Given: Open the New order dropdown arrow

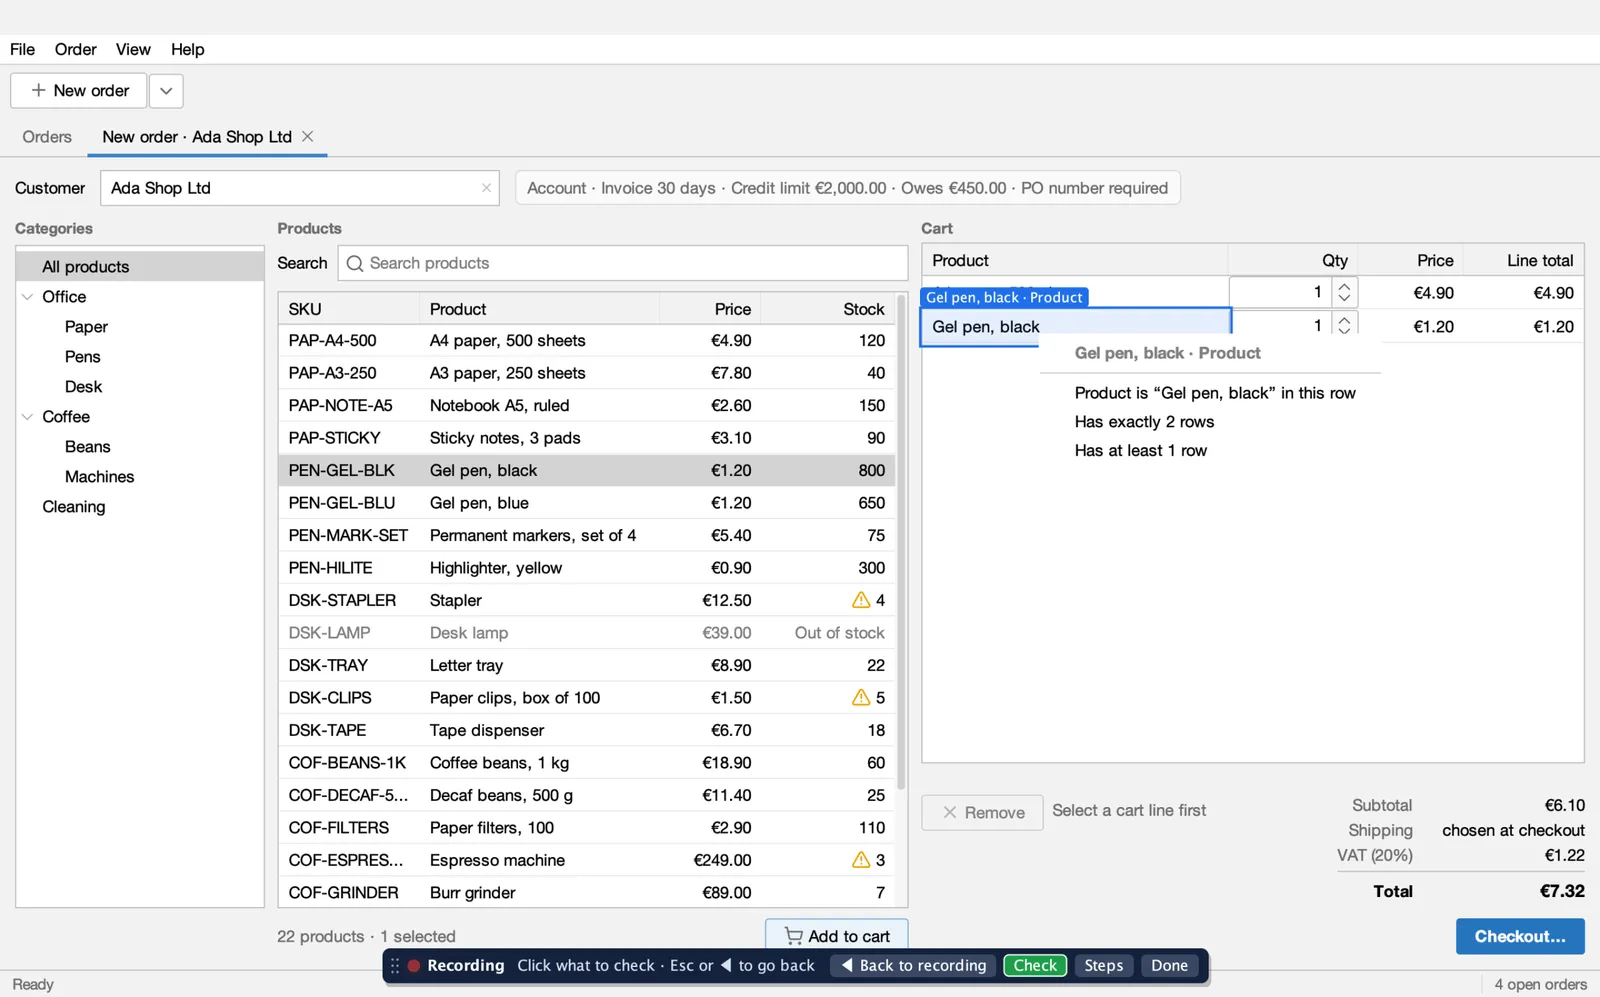Looking at the screenshot, I should 166,91.
